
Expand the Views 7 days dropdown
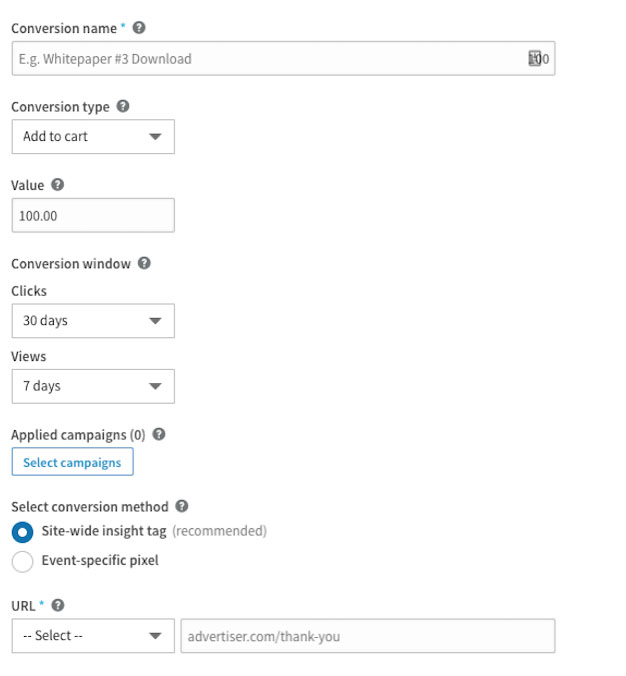(93, 386)
